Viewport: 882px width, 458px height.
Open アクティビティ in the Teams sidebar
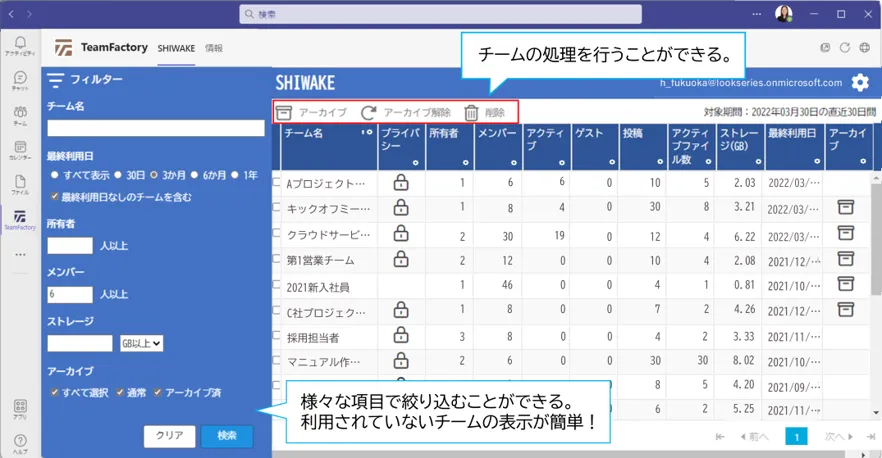[19, 45]
